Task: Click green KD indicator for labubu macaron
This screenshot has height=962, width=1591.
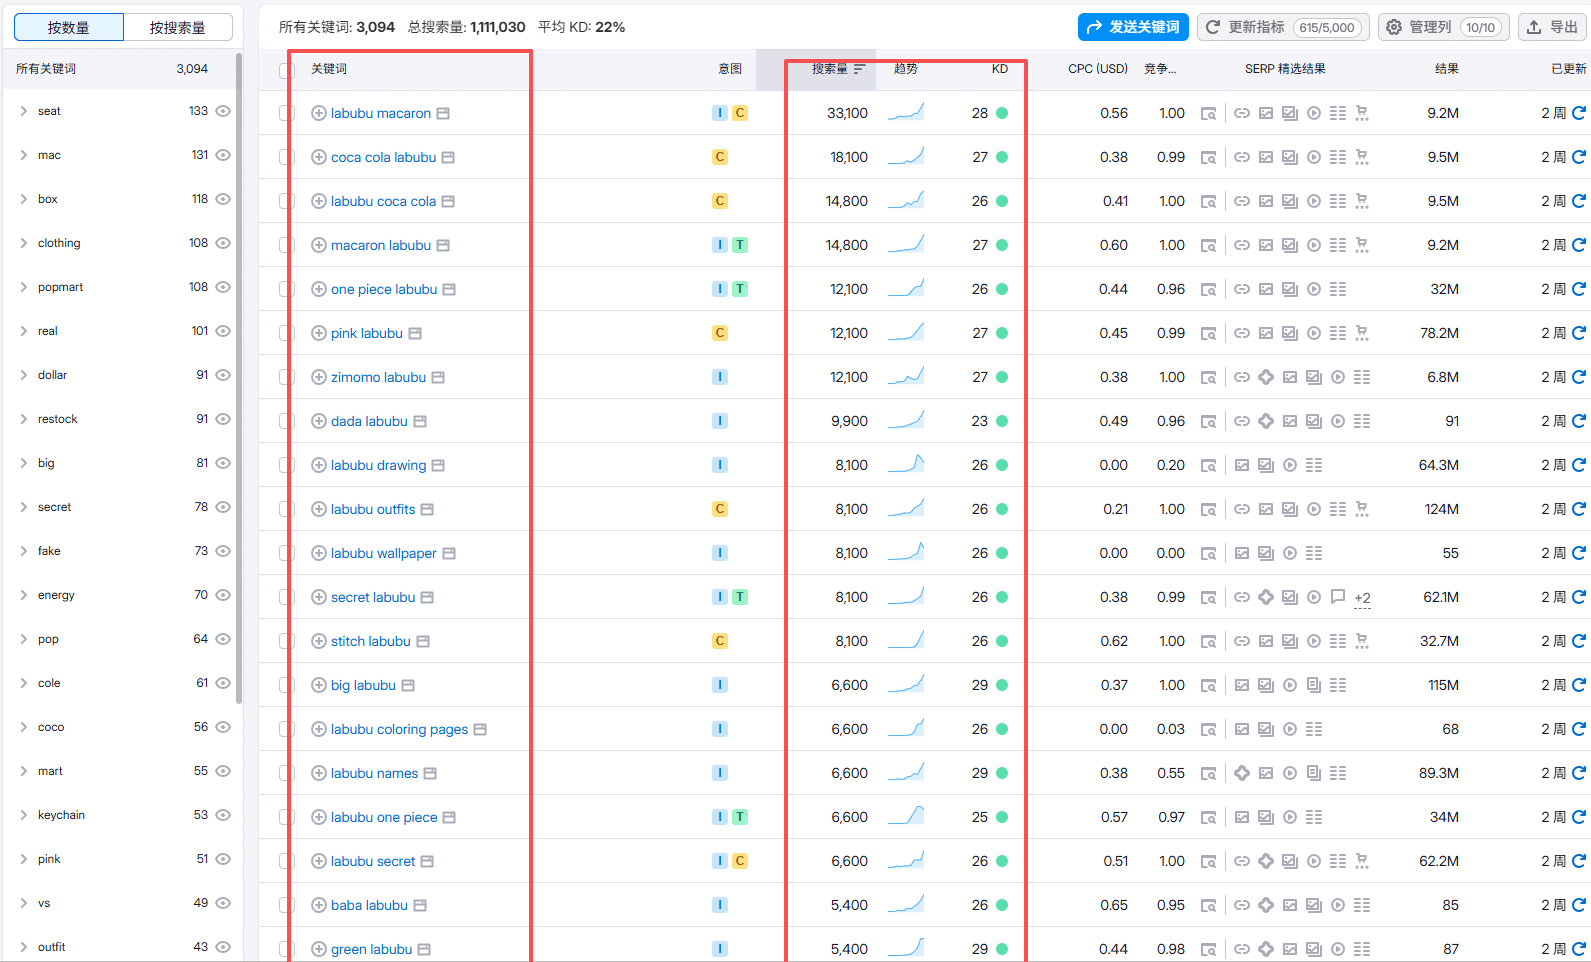Action: [x=1002, y=113]
